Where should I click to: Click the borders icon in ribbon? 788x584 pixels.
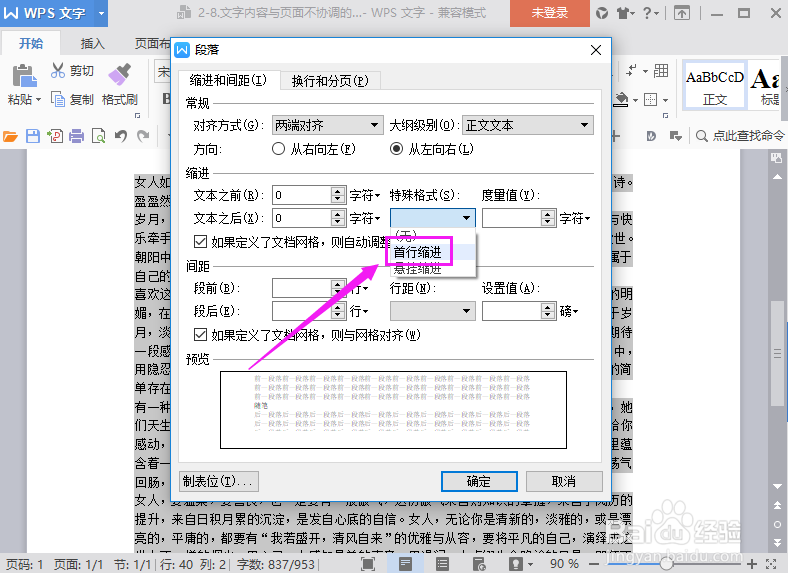651,100
